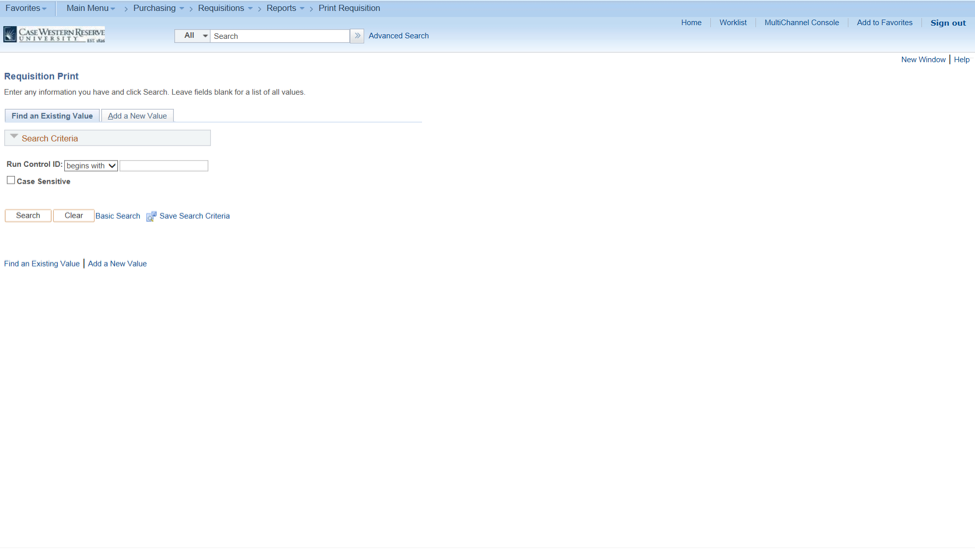Select the Find an Existing Value tab
The height and width of the screenshot is (549, 975).
52,116
